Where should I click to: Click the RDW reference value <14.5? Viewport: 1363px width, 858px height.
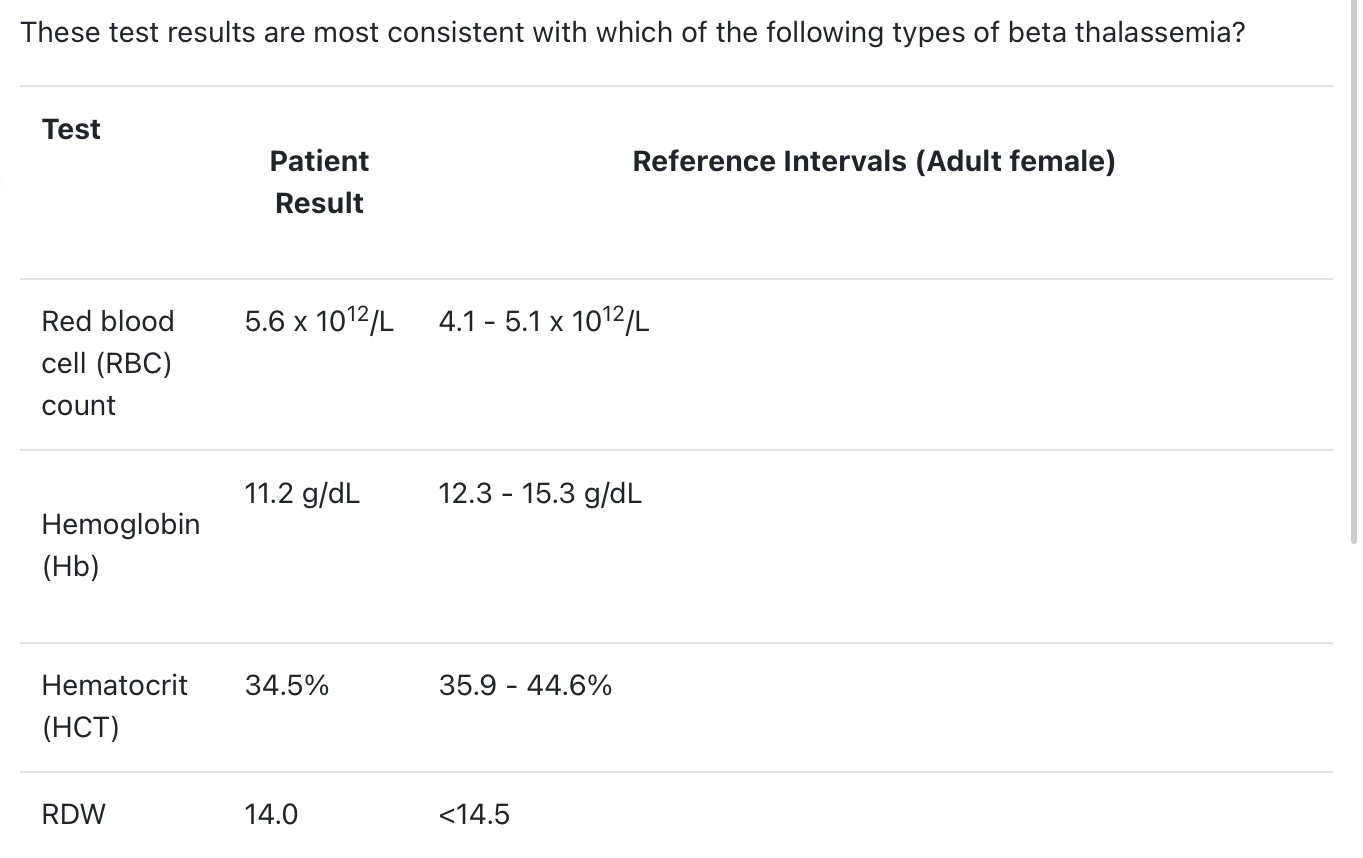474,814
